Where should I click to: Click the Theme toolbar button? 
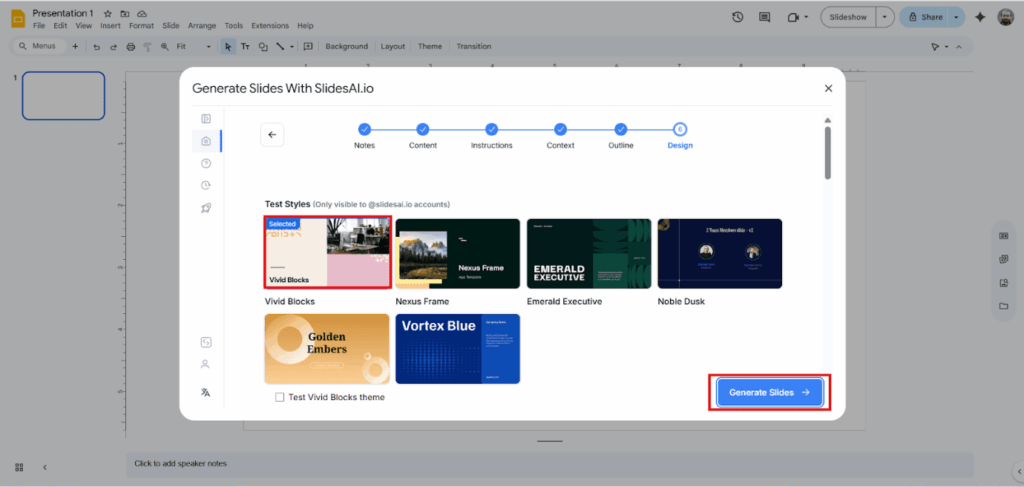pyautogui.click(x=430, y=46)
